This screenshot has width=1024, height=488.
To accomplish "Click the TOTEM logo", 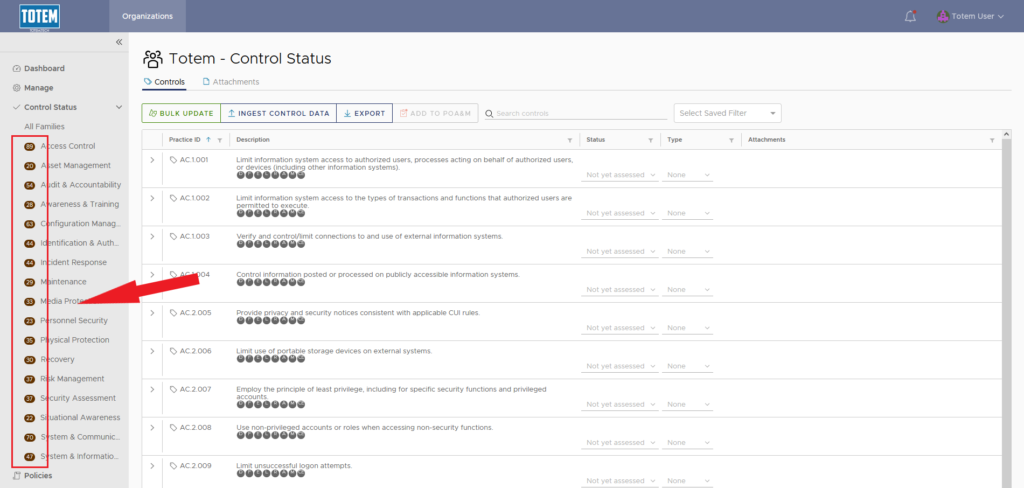I will tap(39, 16).
